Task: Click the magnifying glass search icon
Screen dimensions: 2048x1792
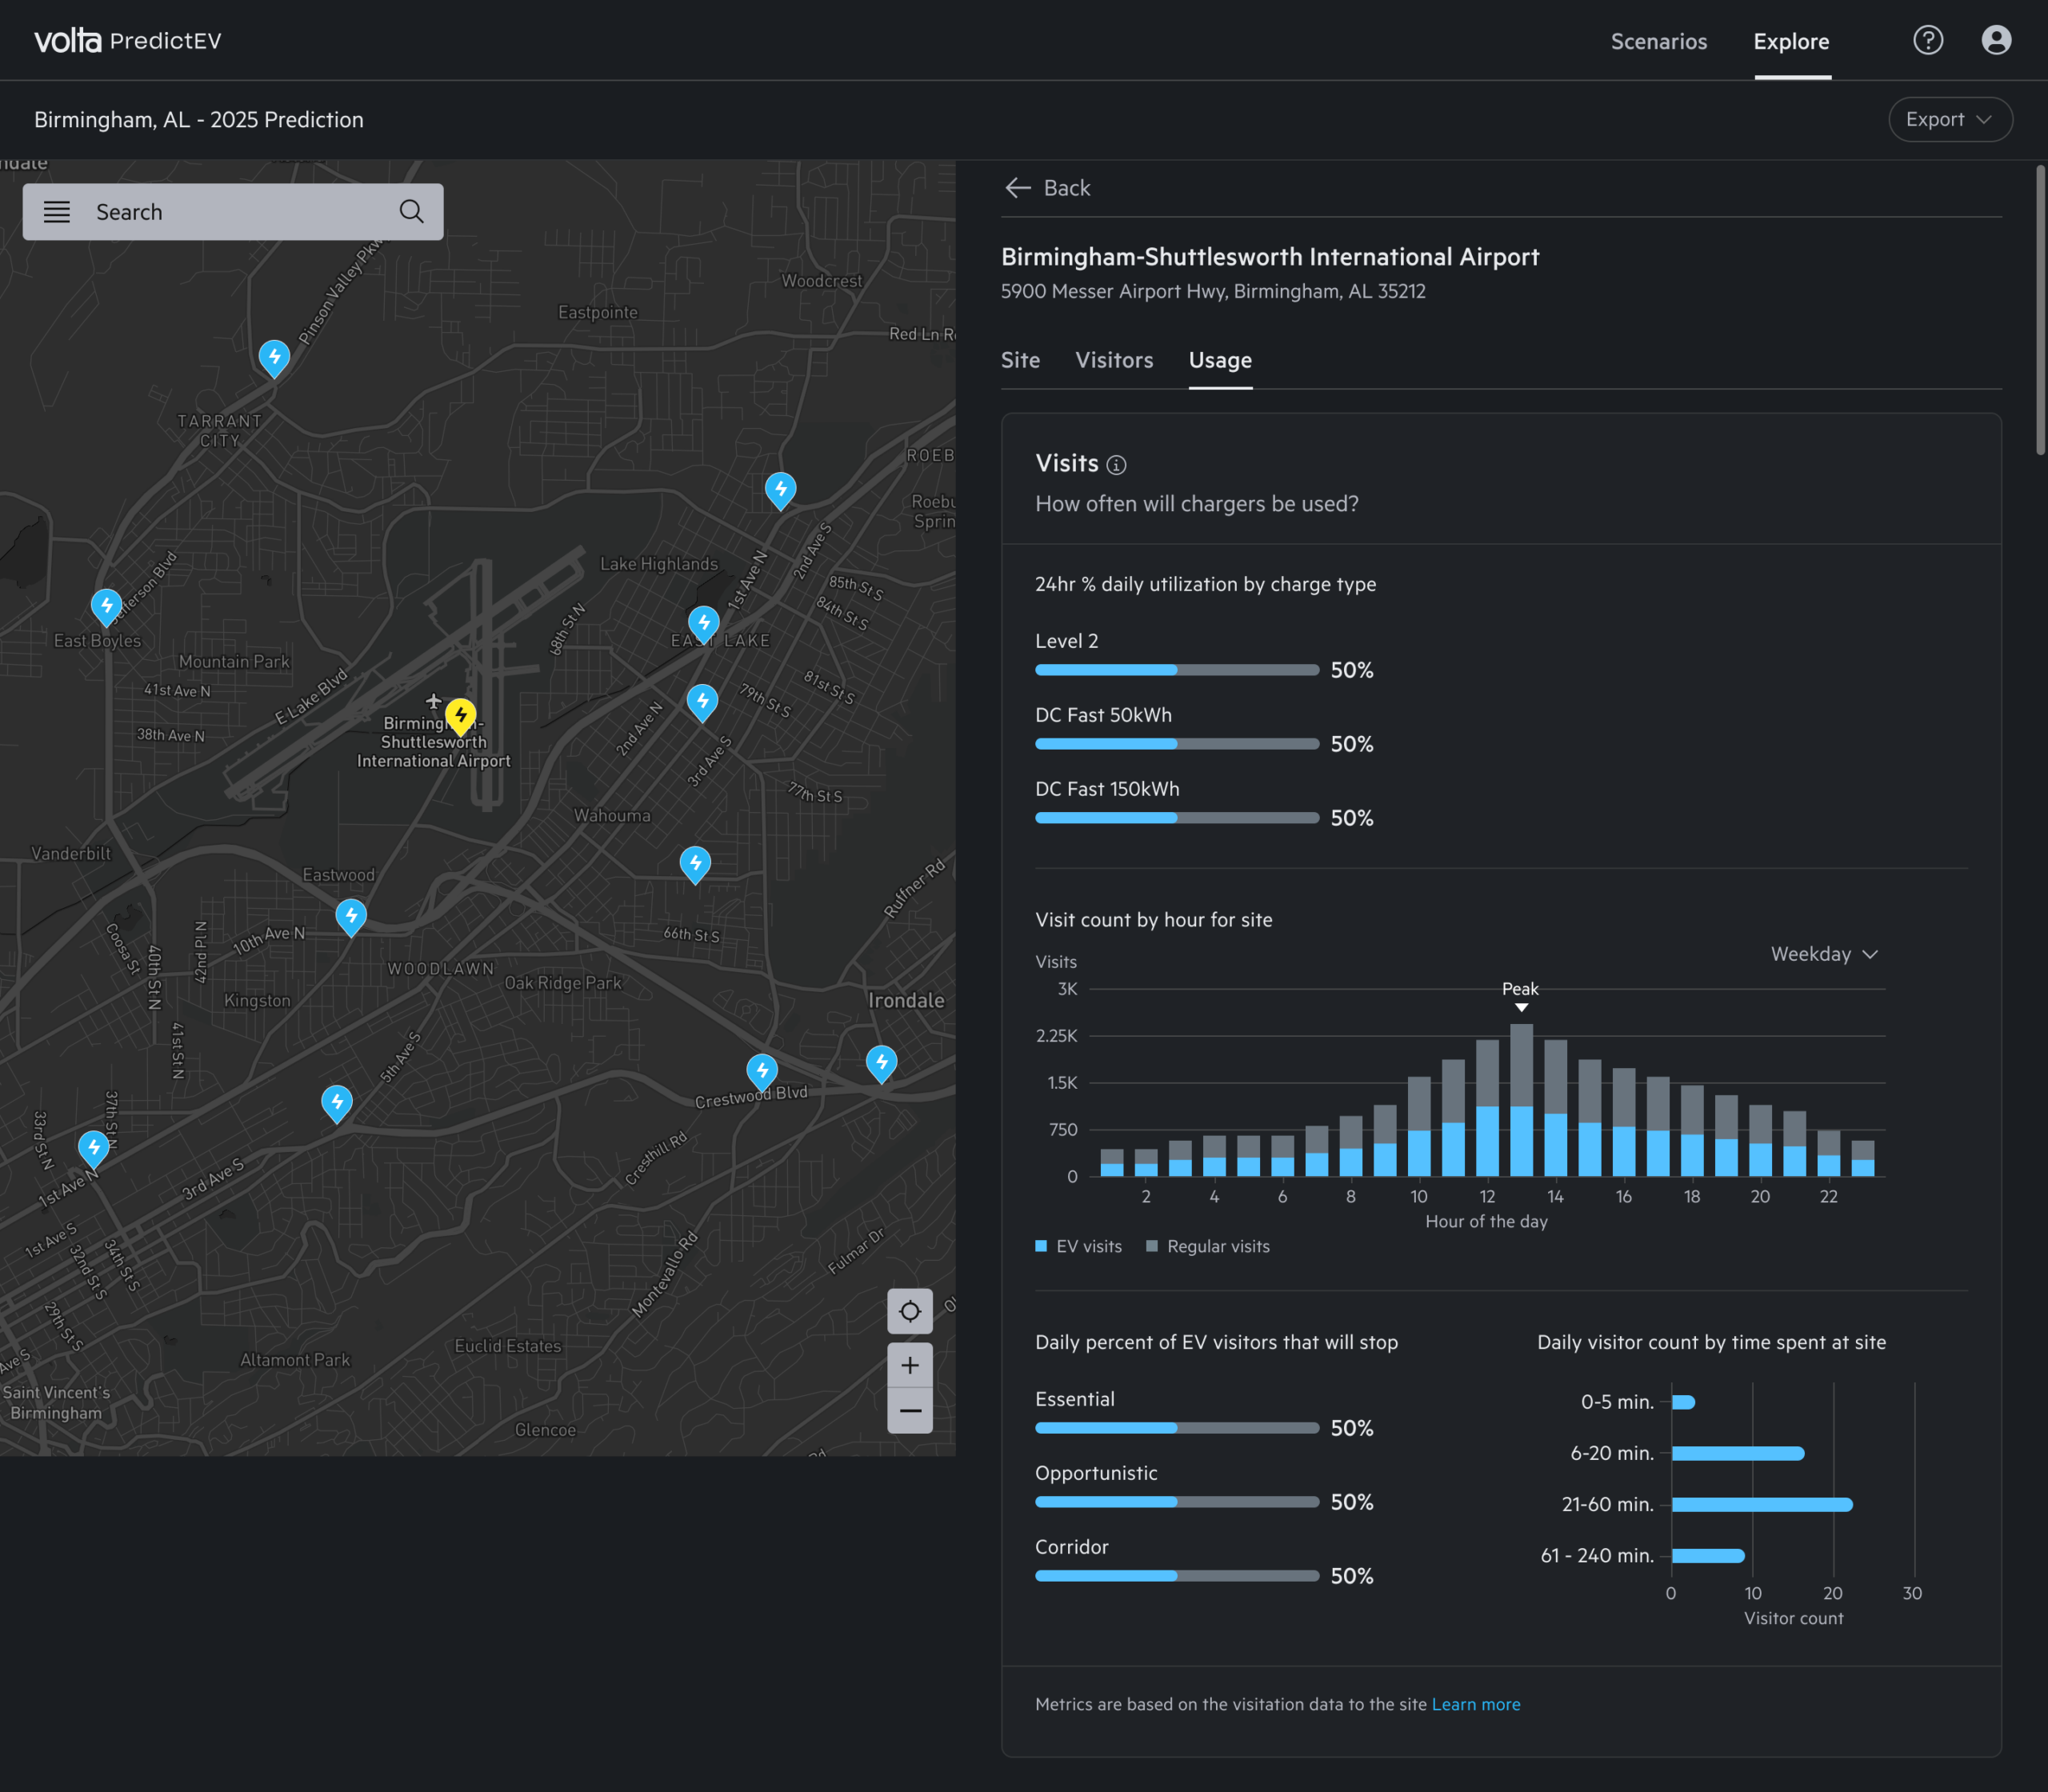Action: click(411, 212)
